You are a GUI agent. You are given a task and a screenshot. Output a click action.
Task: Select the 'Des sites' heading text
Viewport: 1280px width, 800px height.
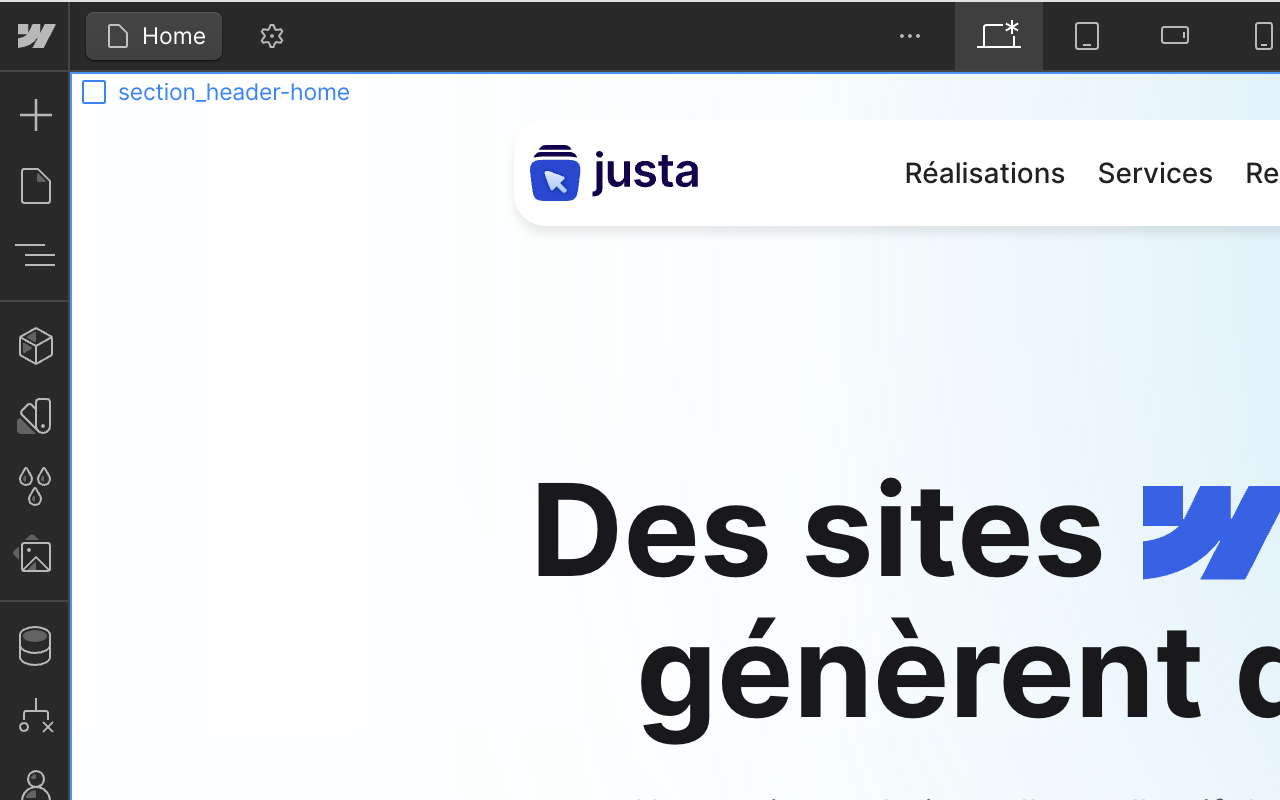click(818, 530)
